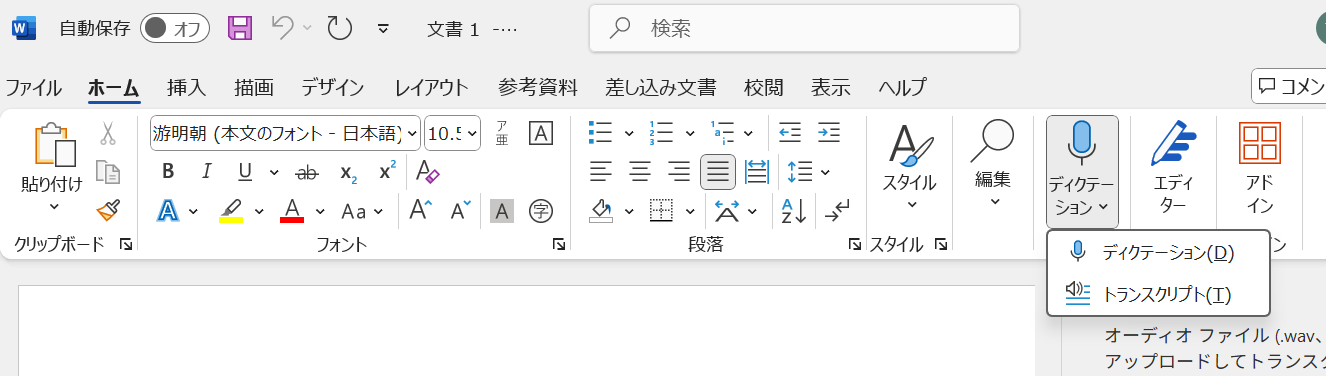Expand the 貼り付け options arrow
The height and width of the screenshot is (376, 1326).
[x=54, y=207]
